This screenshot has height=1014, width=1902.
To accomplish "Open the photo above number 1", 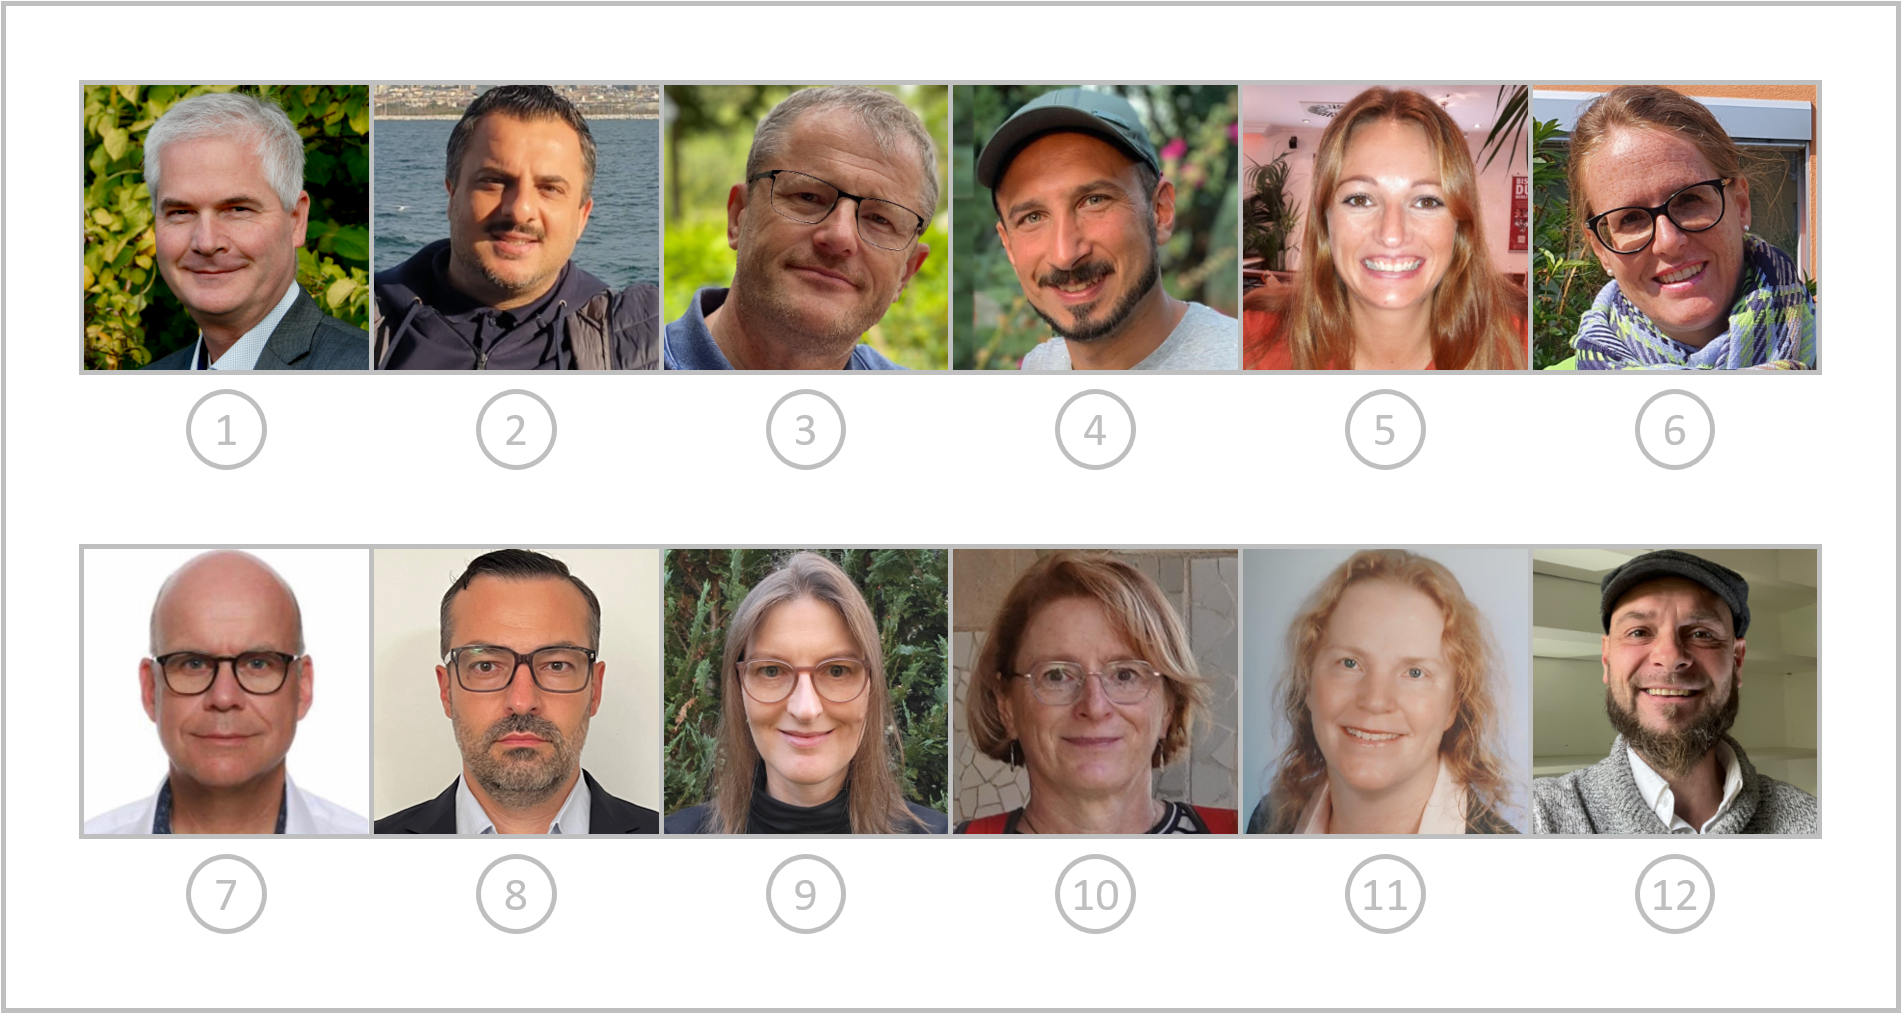I will (226, 227).
